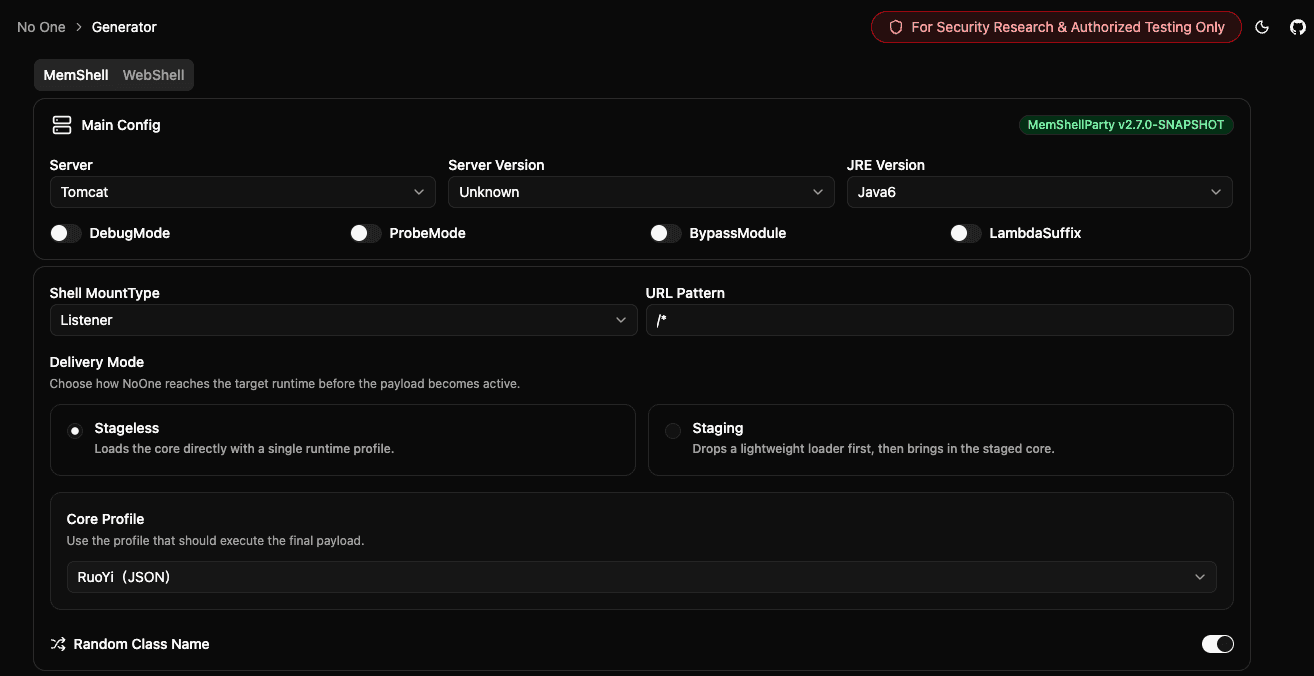Viewport: 1314px width, 676px height.
Task: Click the shield icon in warning banner
Action: [896, 28]
